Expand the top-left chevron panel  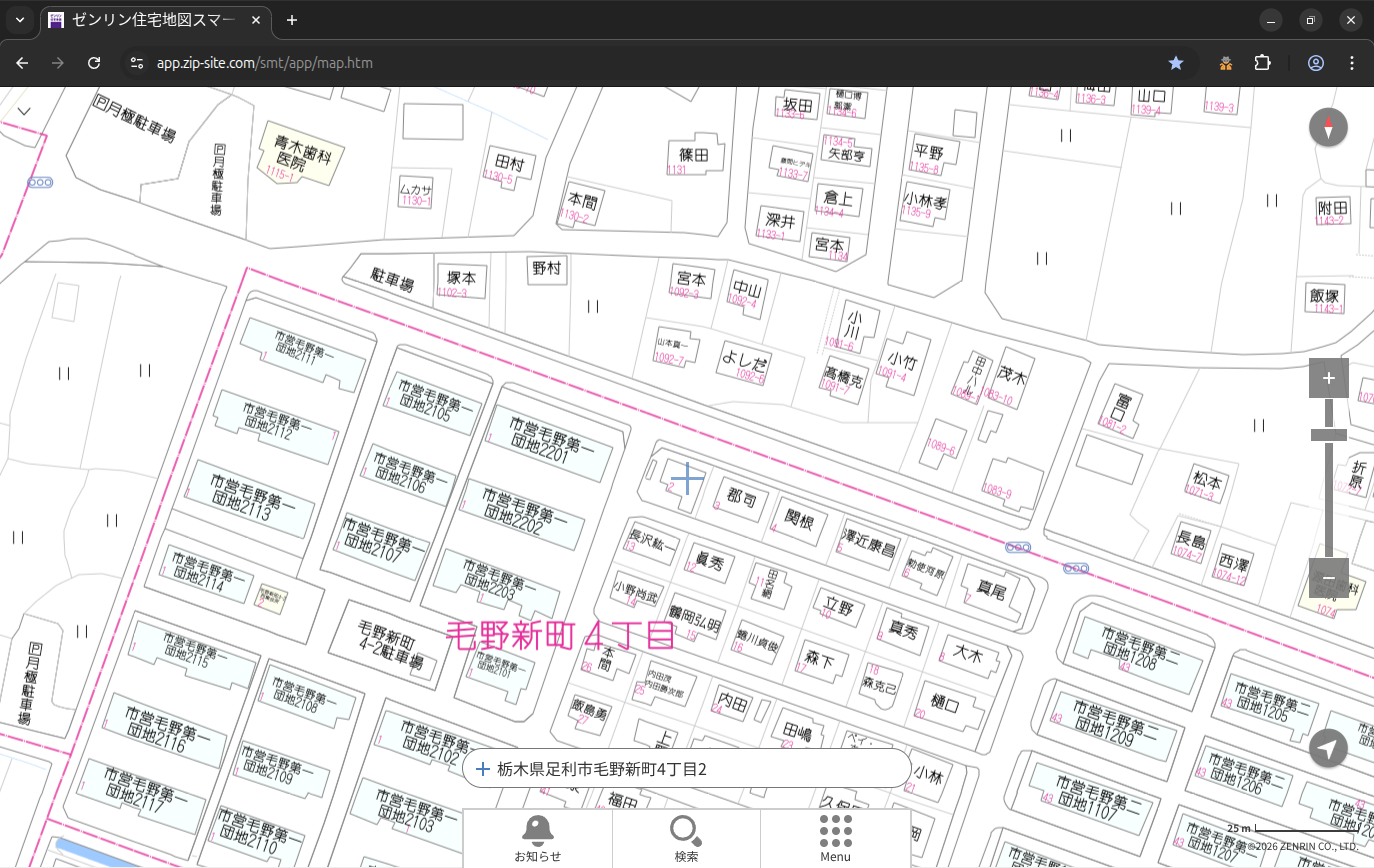click(x=24, y=111)
